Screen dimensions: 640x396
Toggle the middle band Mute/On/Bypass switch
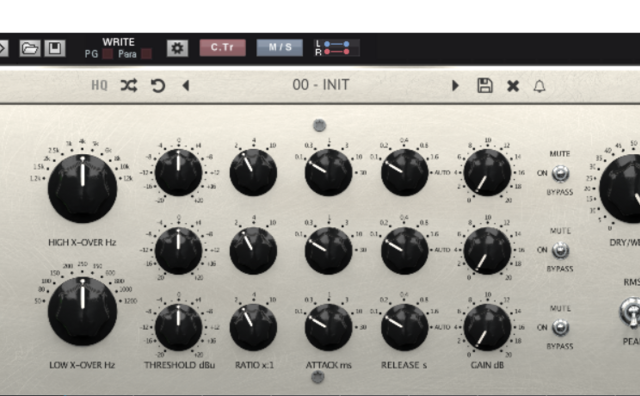point(560,250)
